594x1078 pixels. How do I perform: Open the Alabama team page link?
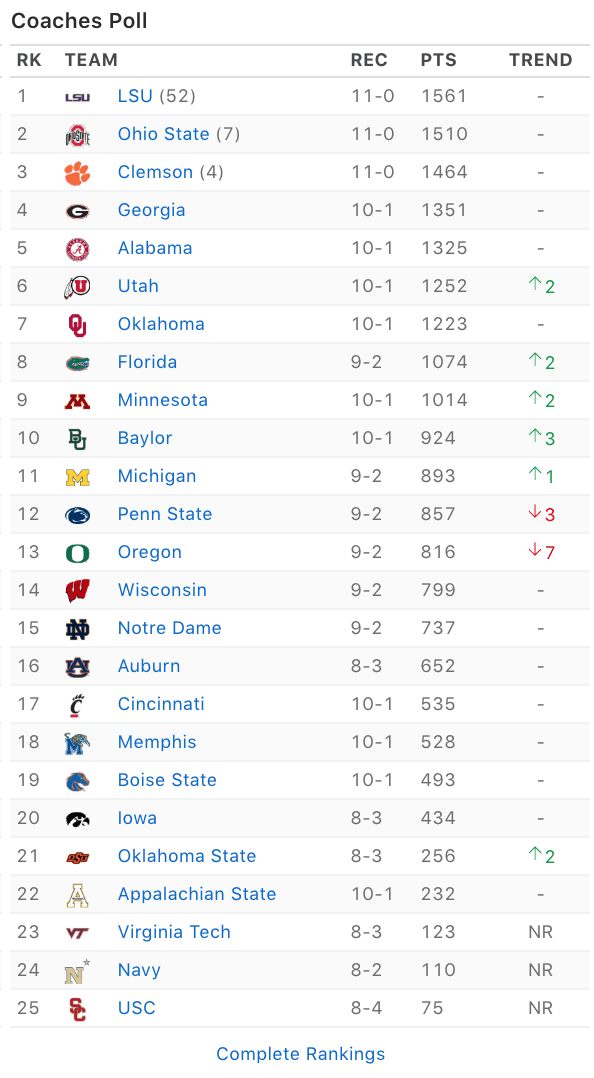(x=155, y=248)
